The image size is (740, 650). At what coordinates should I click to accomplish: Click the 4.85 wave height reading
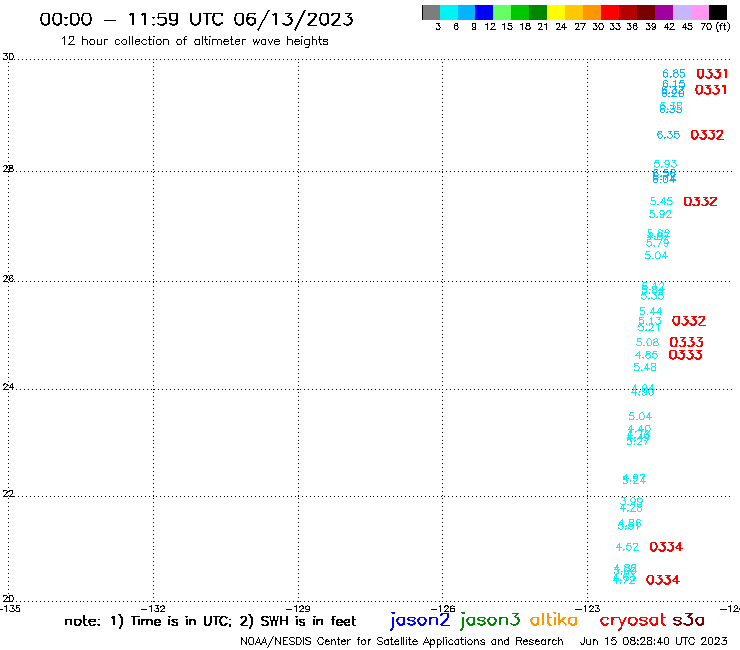(647, 355)
